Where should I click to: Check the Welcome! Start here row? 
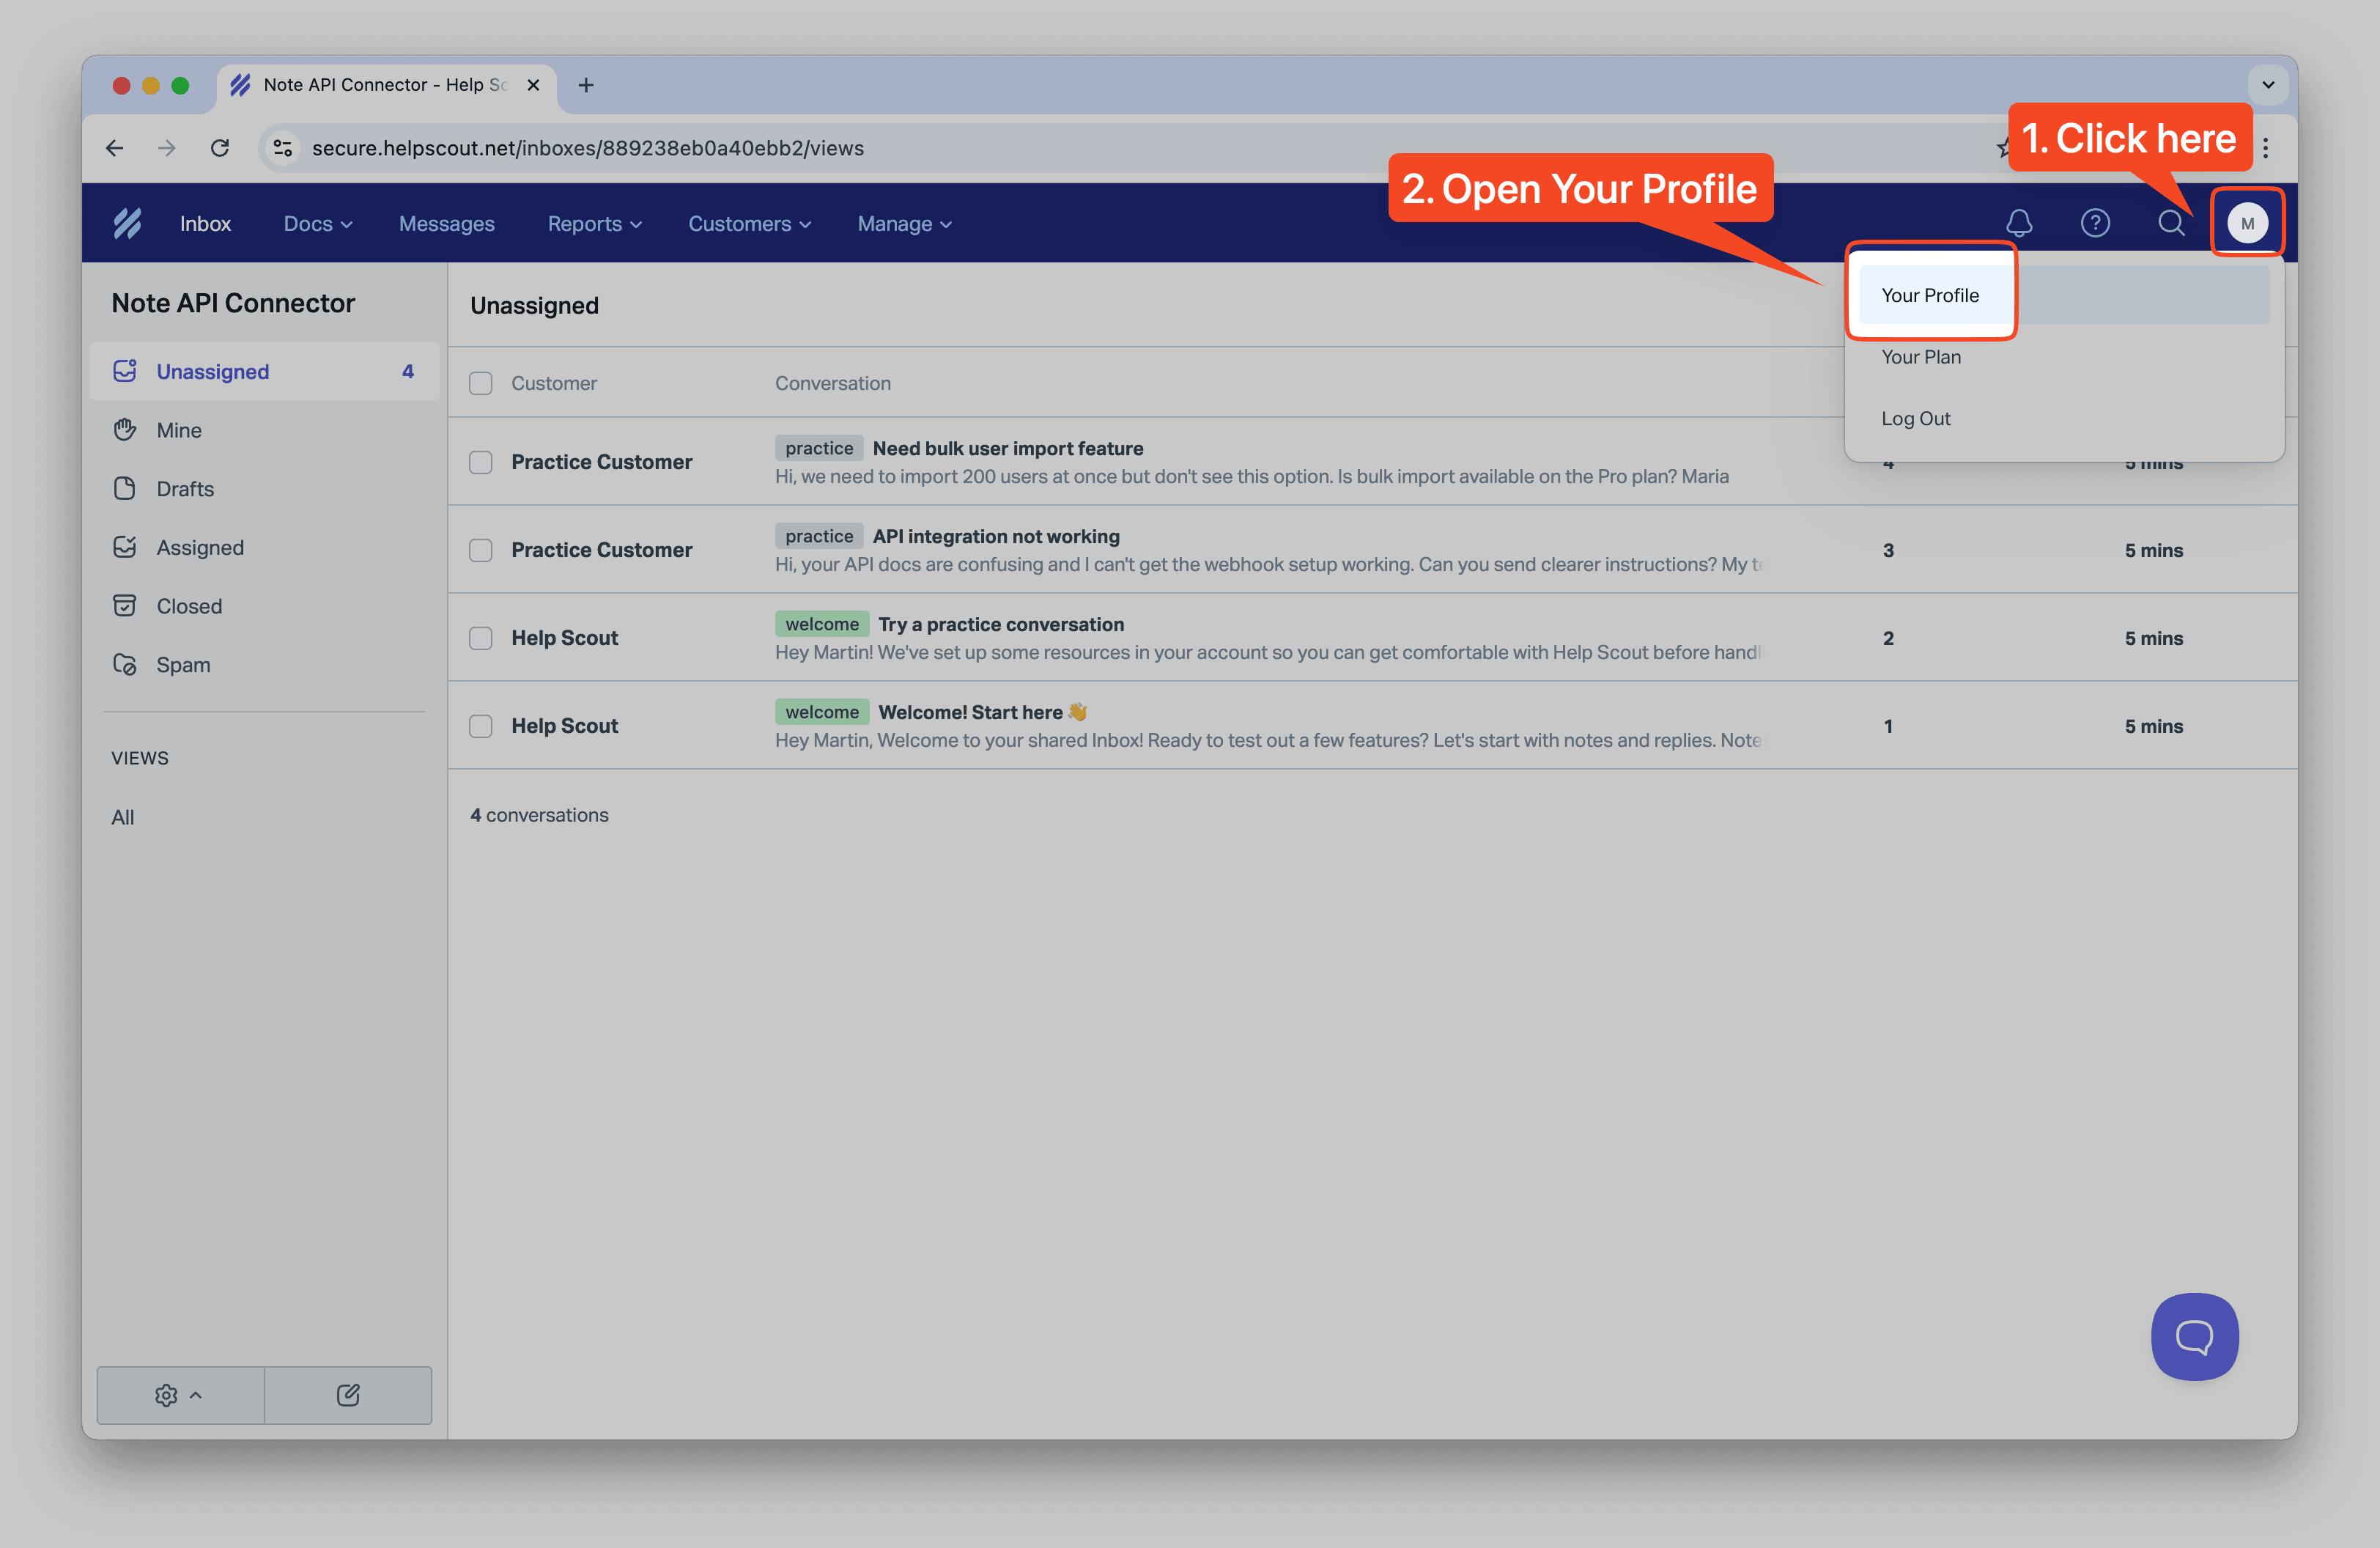pos(481,726)
